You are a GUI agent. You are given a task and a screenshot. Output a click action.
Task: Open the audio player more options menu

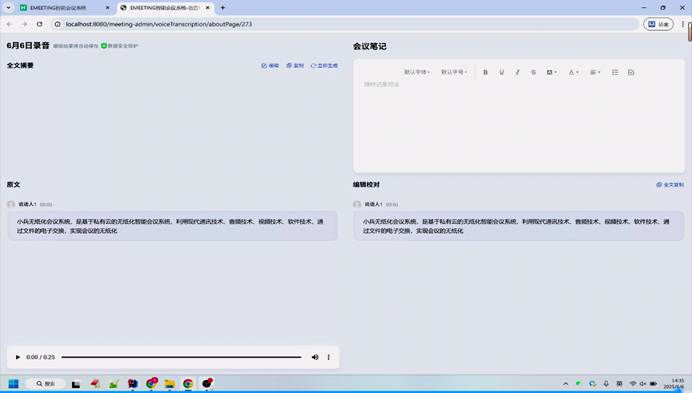point(328,357)
